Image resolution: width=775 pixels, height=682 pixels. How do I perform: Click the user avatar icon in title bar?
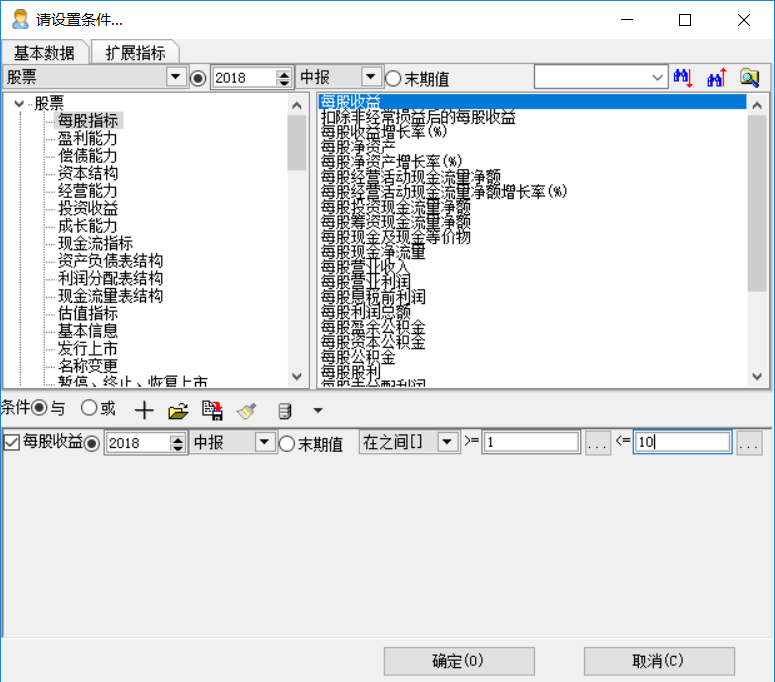click(20, 19)
